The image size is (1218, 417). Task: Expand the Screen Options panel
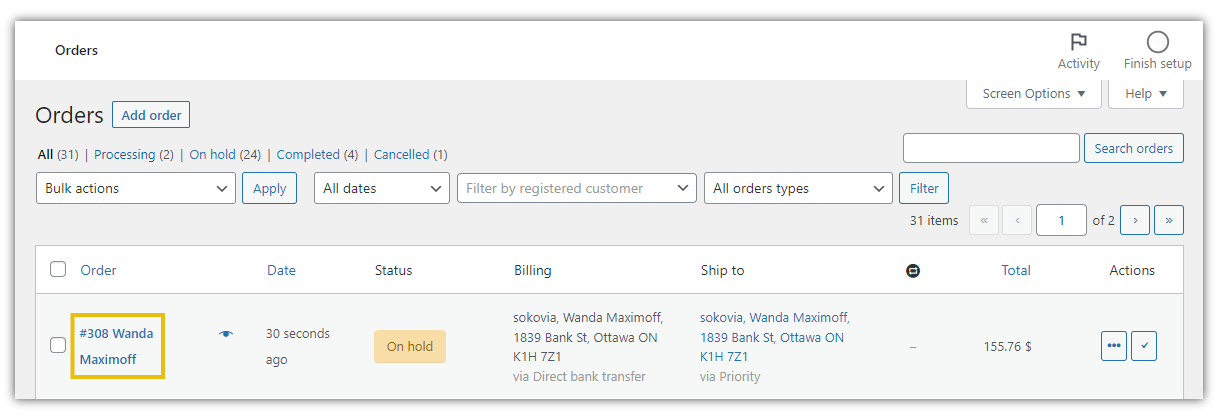point(1034,94)
